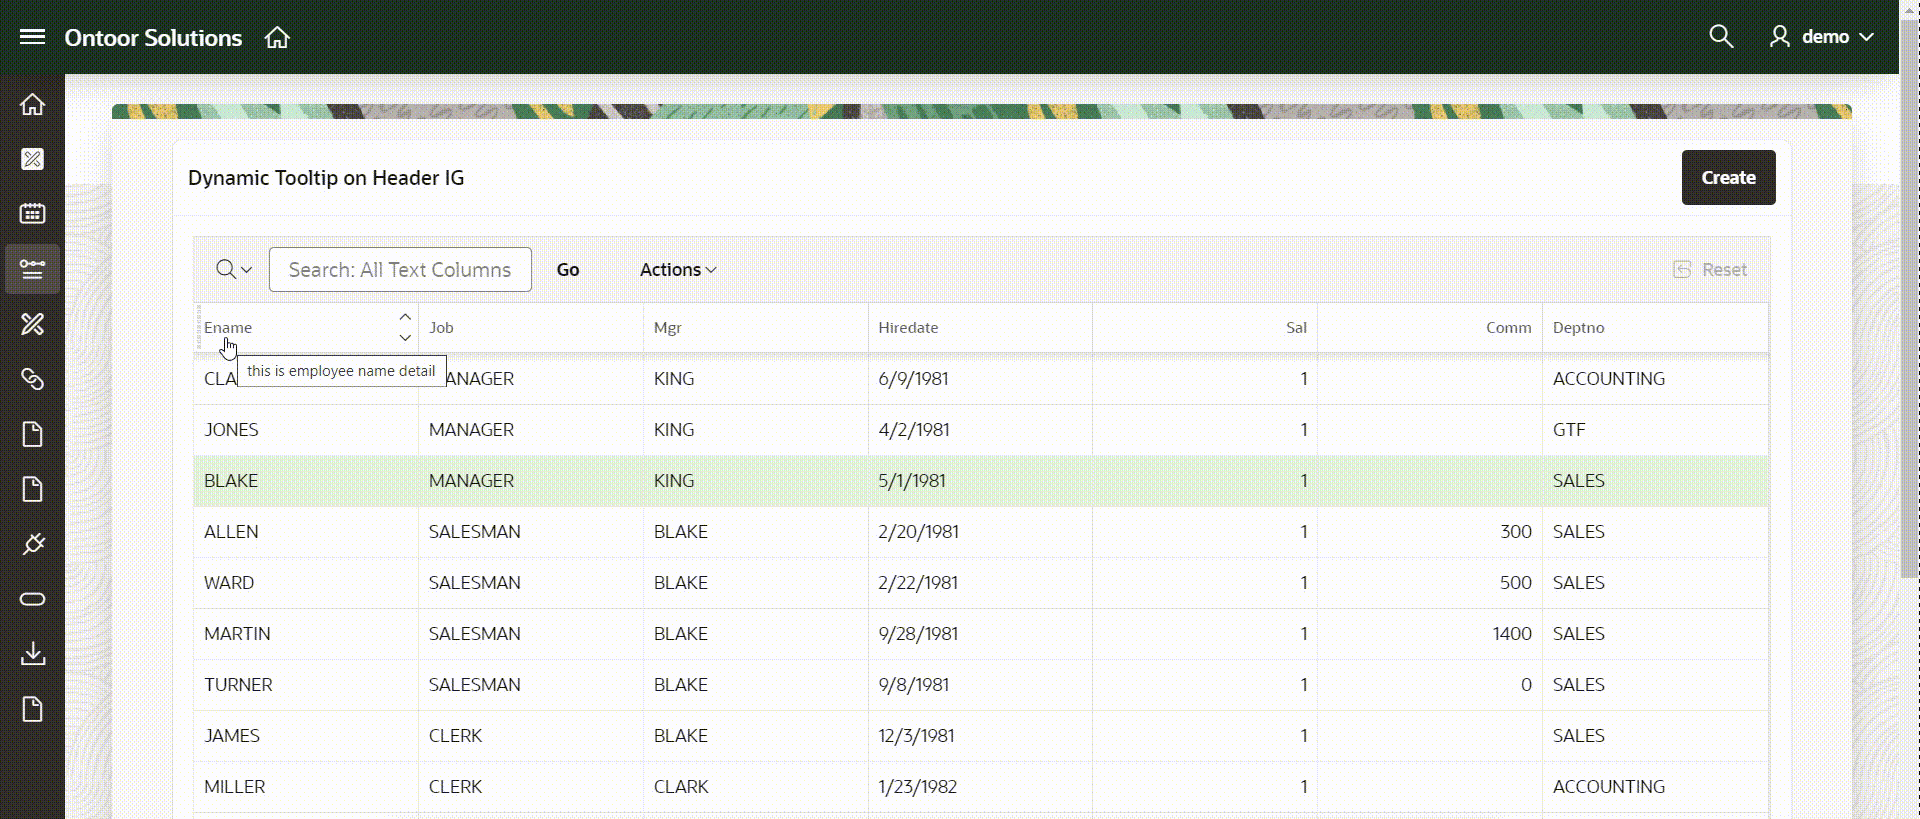Image resolution: width=1920 pixels, height=819 pixels.
Task: Open the sidebar calendar icon
Action: (32, 214)
